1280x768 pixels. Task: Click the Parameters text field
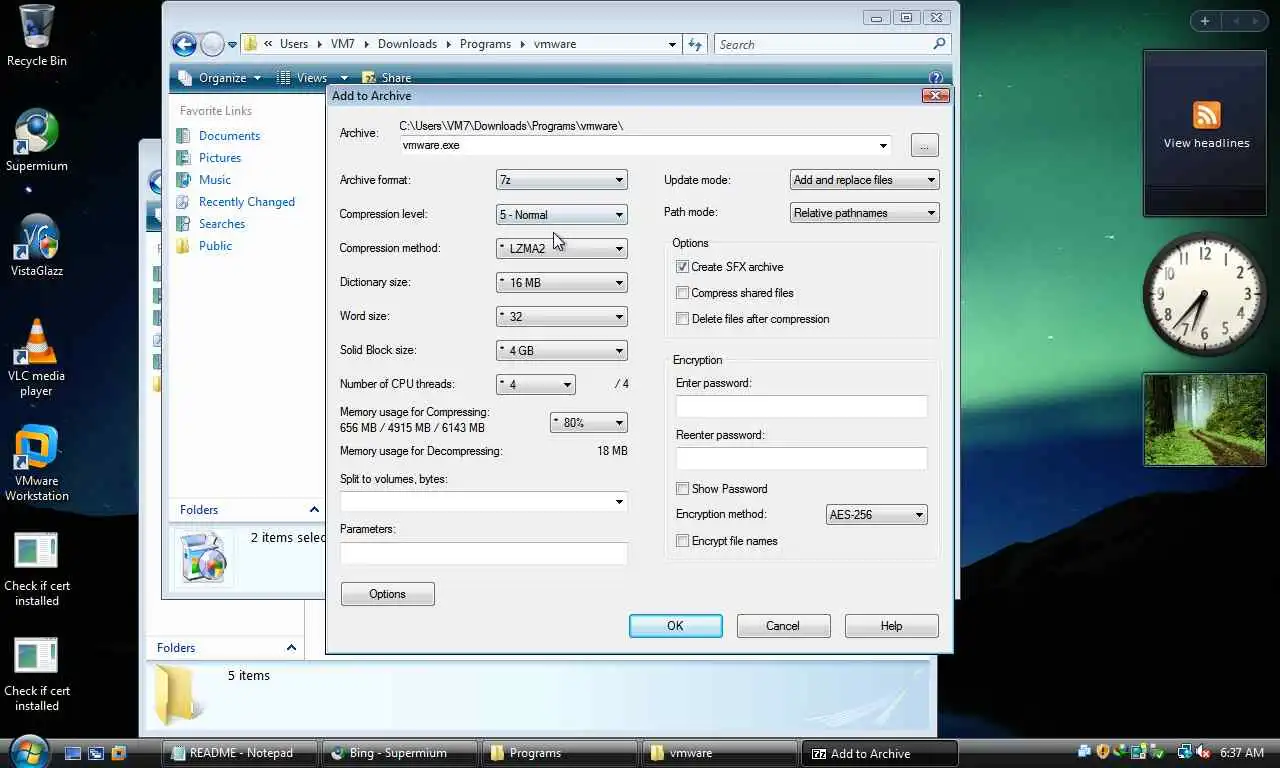pos(484,553)
